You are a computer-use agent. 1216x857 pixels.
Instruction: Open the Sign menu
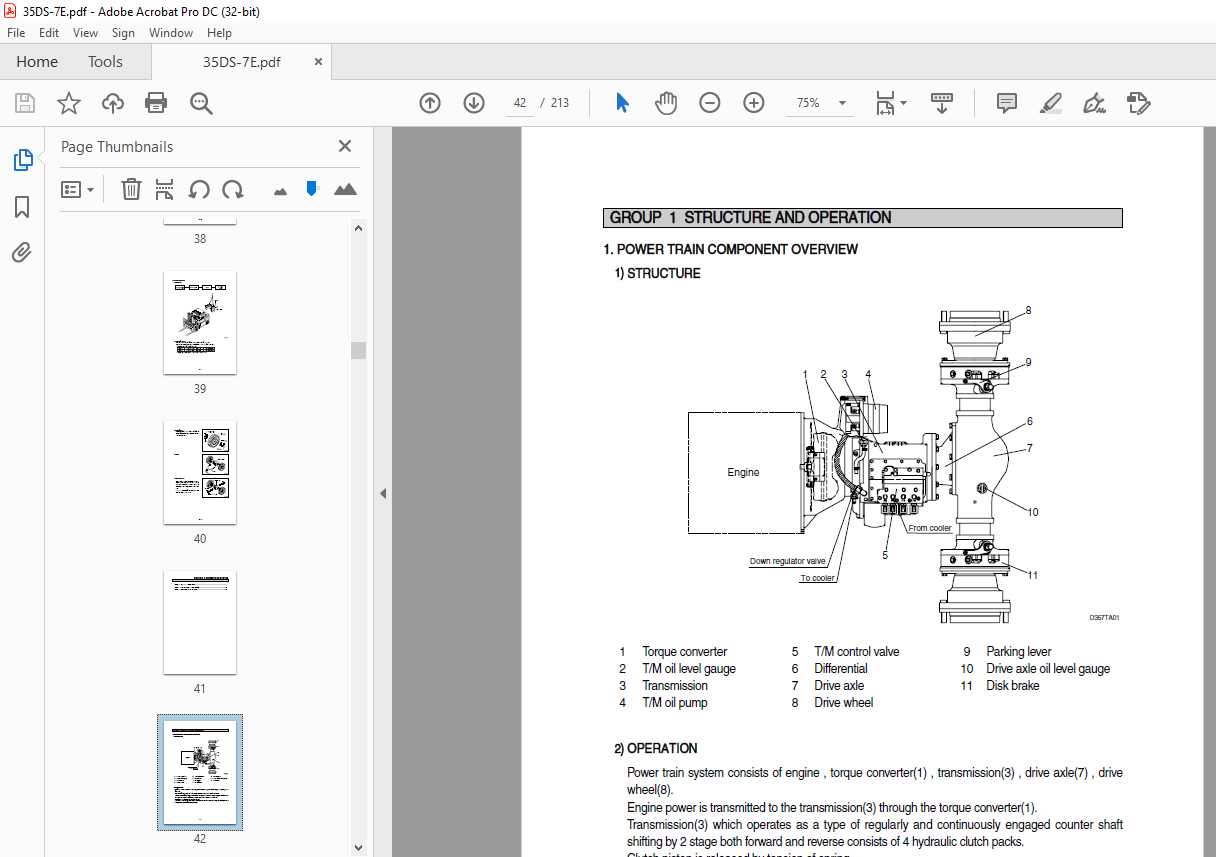click(123, 33)
